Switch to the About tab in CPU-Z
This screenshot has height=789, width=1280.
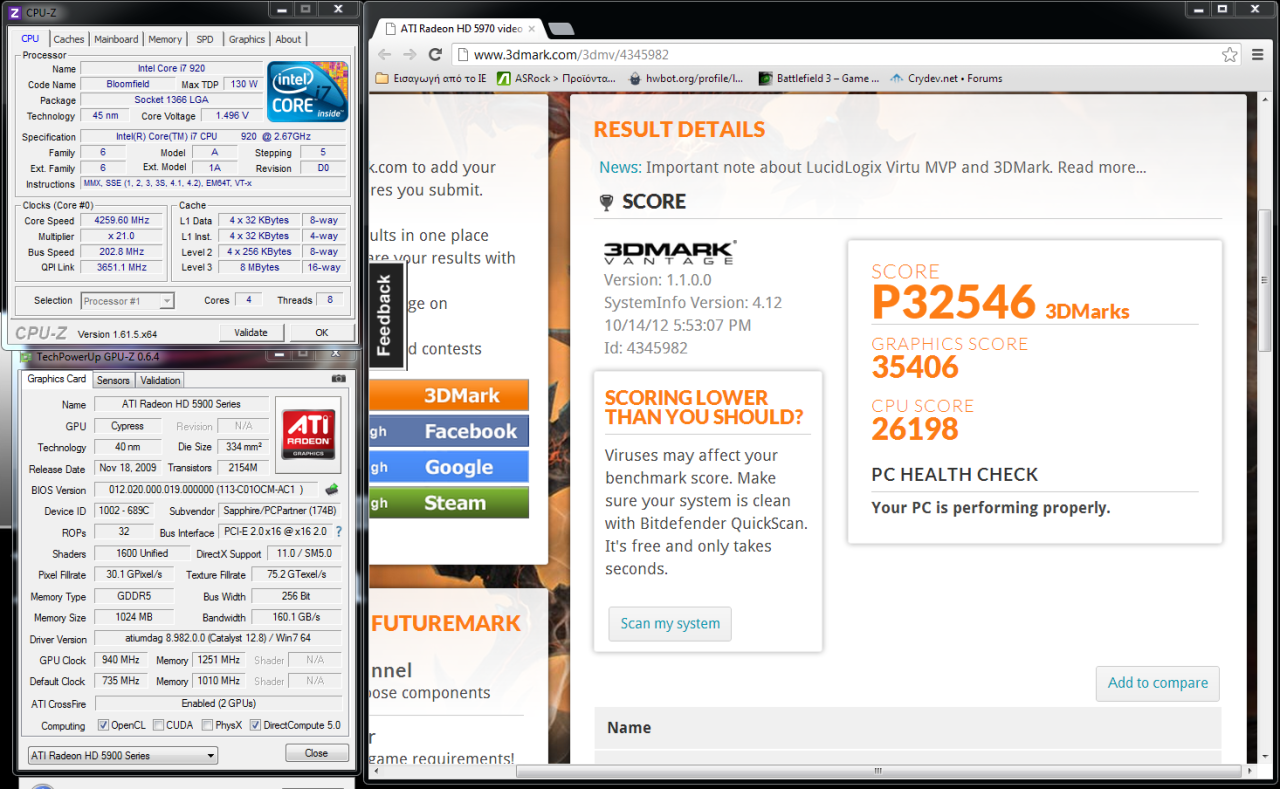coord(288,39)
